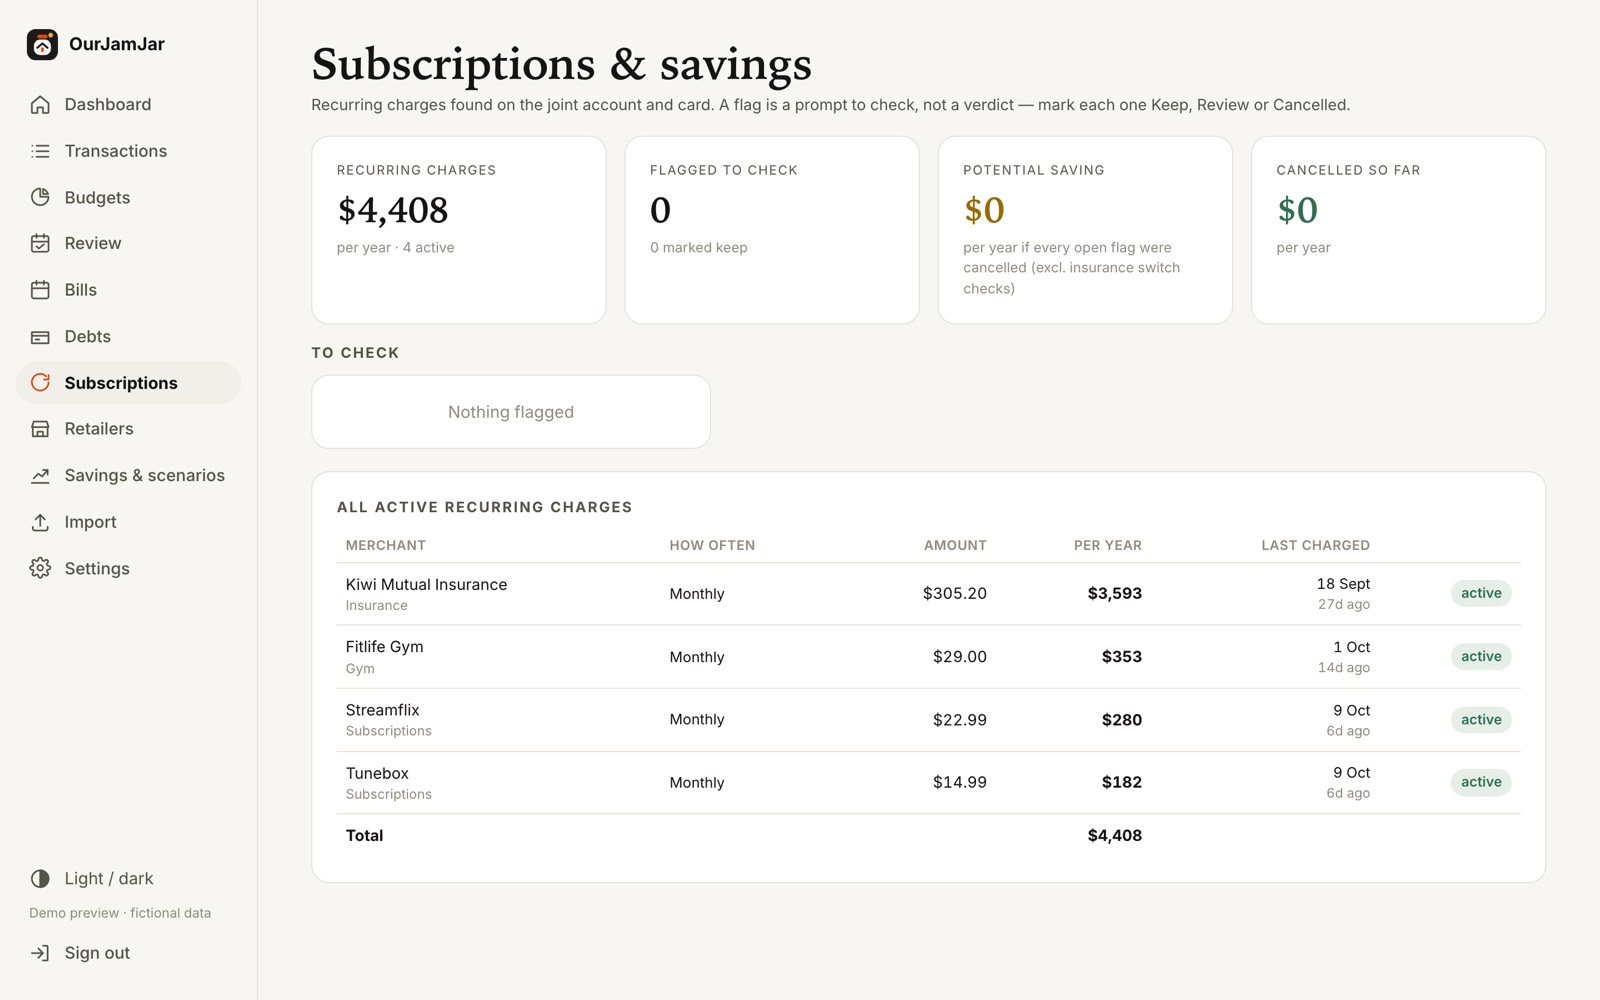Viewport: 1600px width, 1000px height.
Task: Select the Tunebox merchant name
Action: pyautogui.click(x=377, y=773)
